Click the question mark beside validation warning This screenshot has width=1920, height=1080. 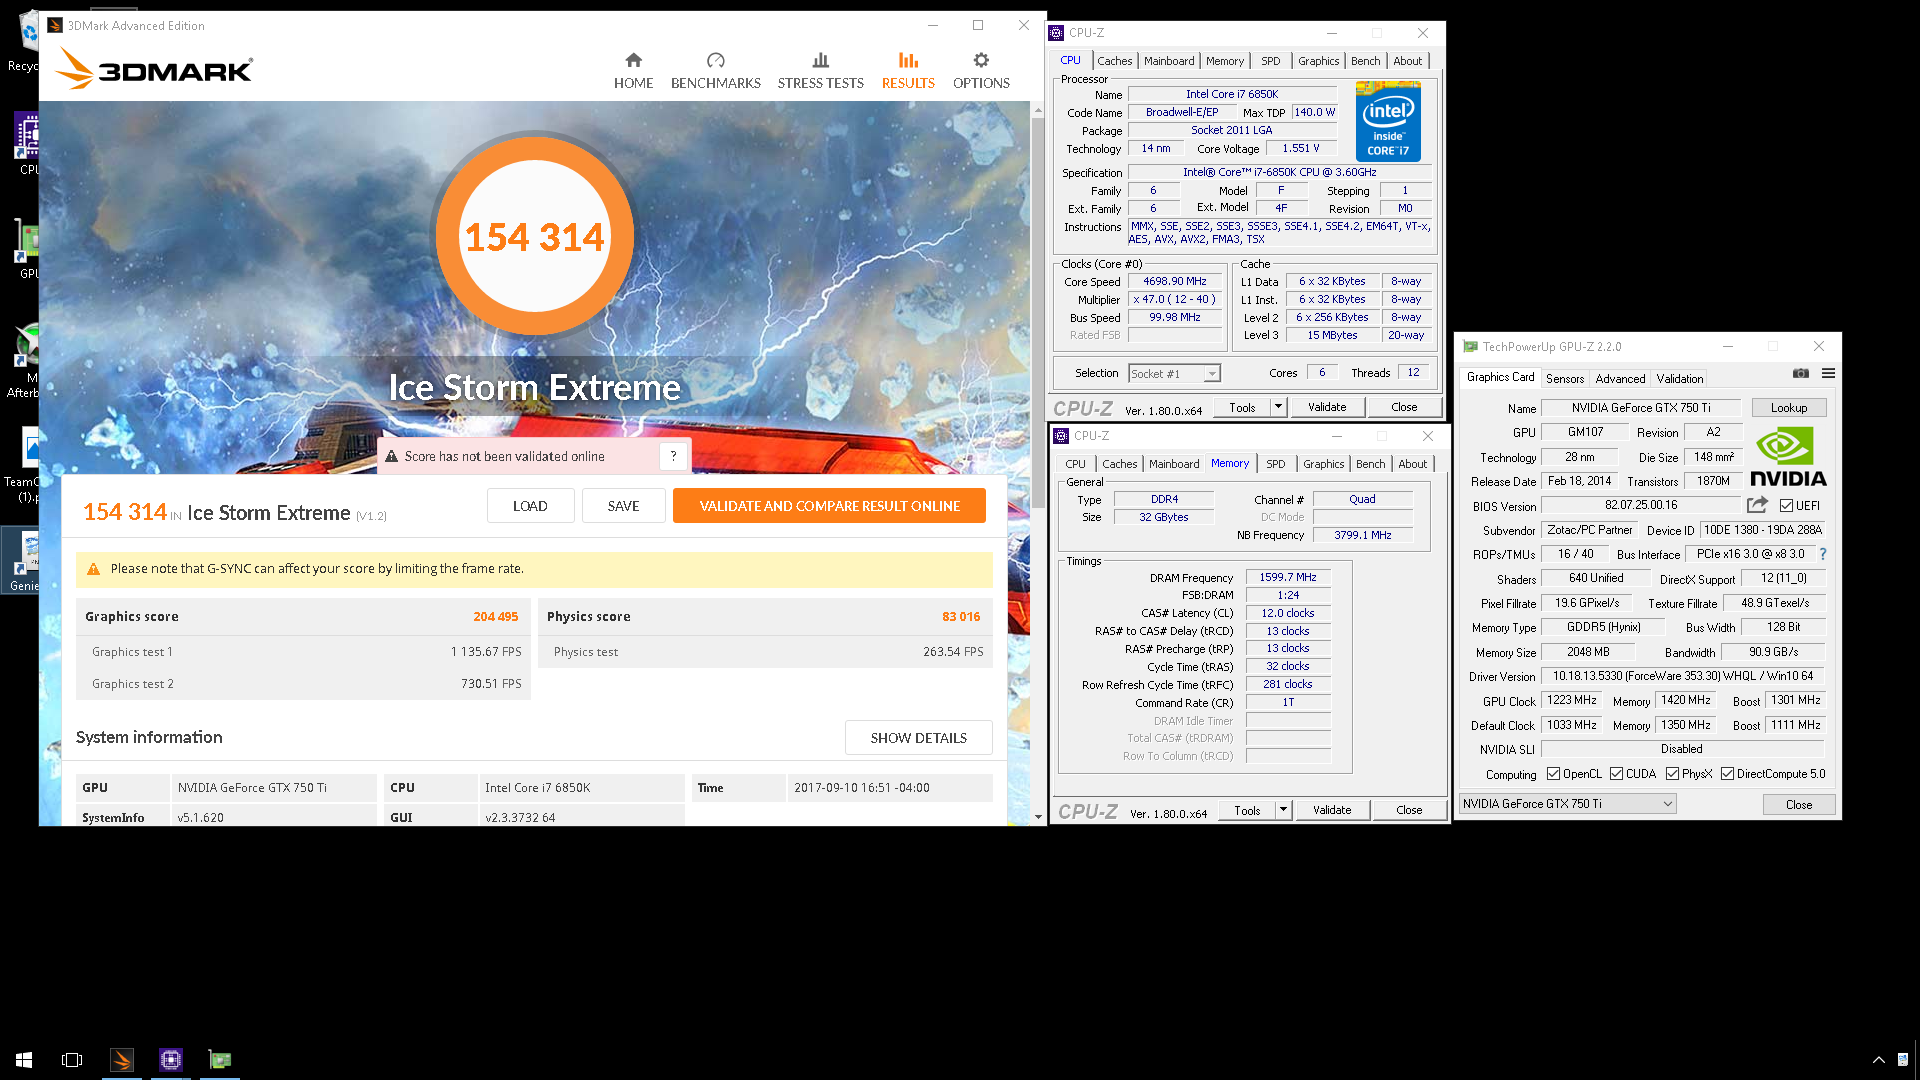point(674,456)
